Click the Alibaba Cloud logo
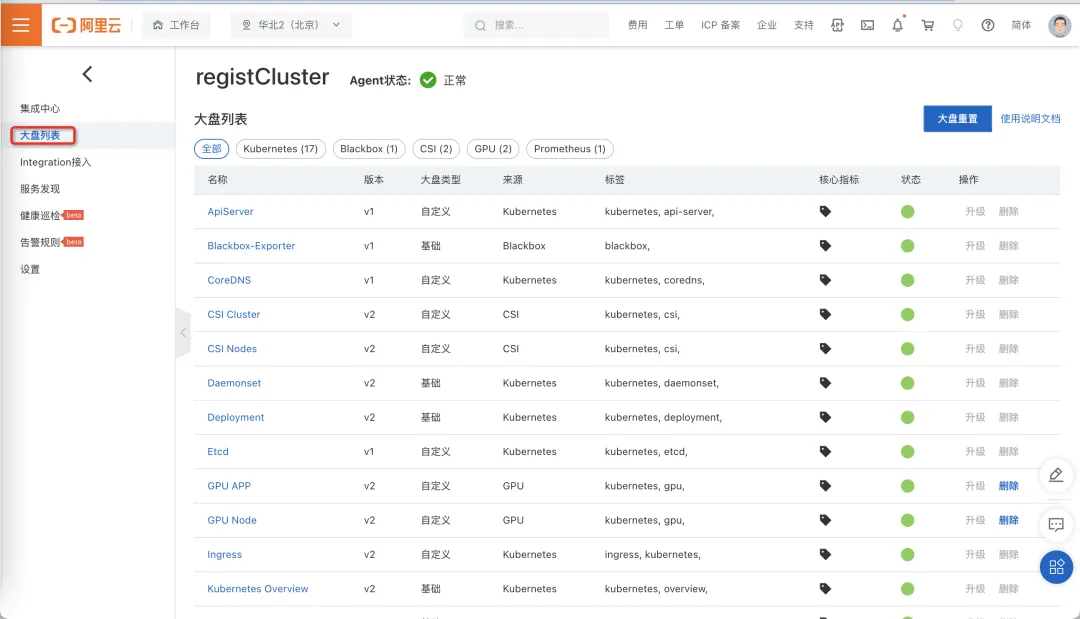 pos(86,25)
